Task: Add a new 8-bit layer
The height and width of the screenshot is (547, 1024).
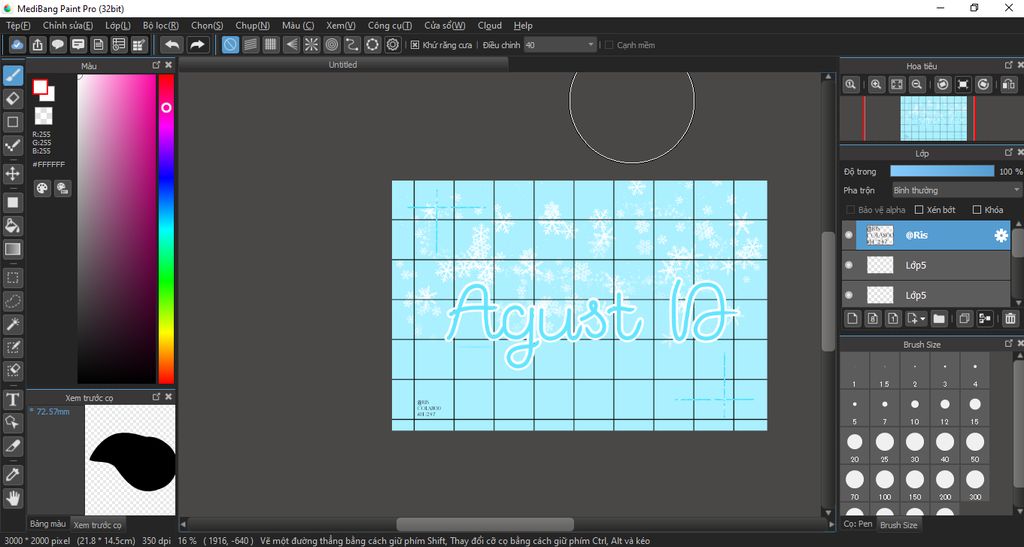Action: coord(873,319)
